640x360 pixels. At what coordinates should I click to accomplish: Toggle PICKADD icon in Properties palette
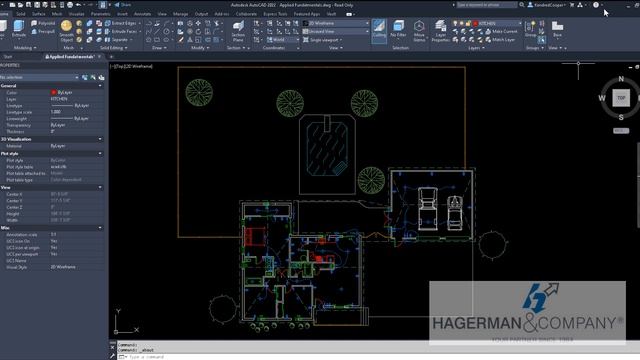point(85,77)
